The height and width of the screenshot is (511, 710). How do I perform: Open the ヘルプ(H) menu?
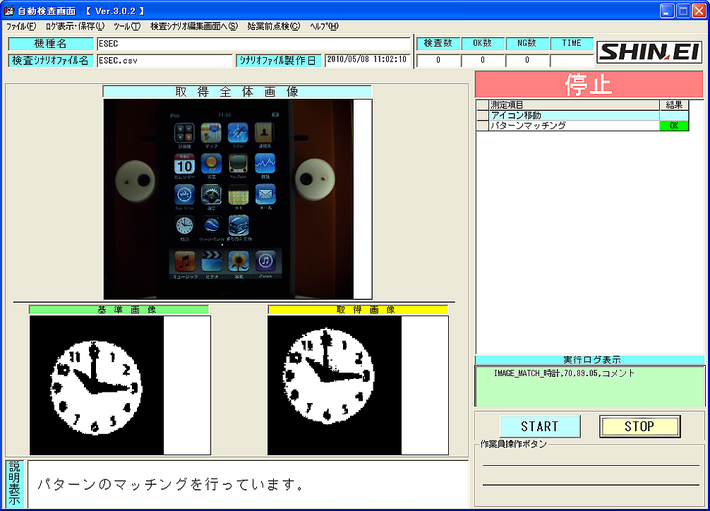(324, 26)
